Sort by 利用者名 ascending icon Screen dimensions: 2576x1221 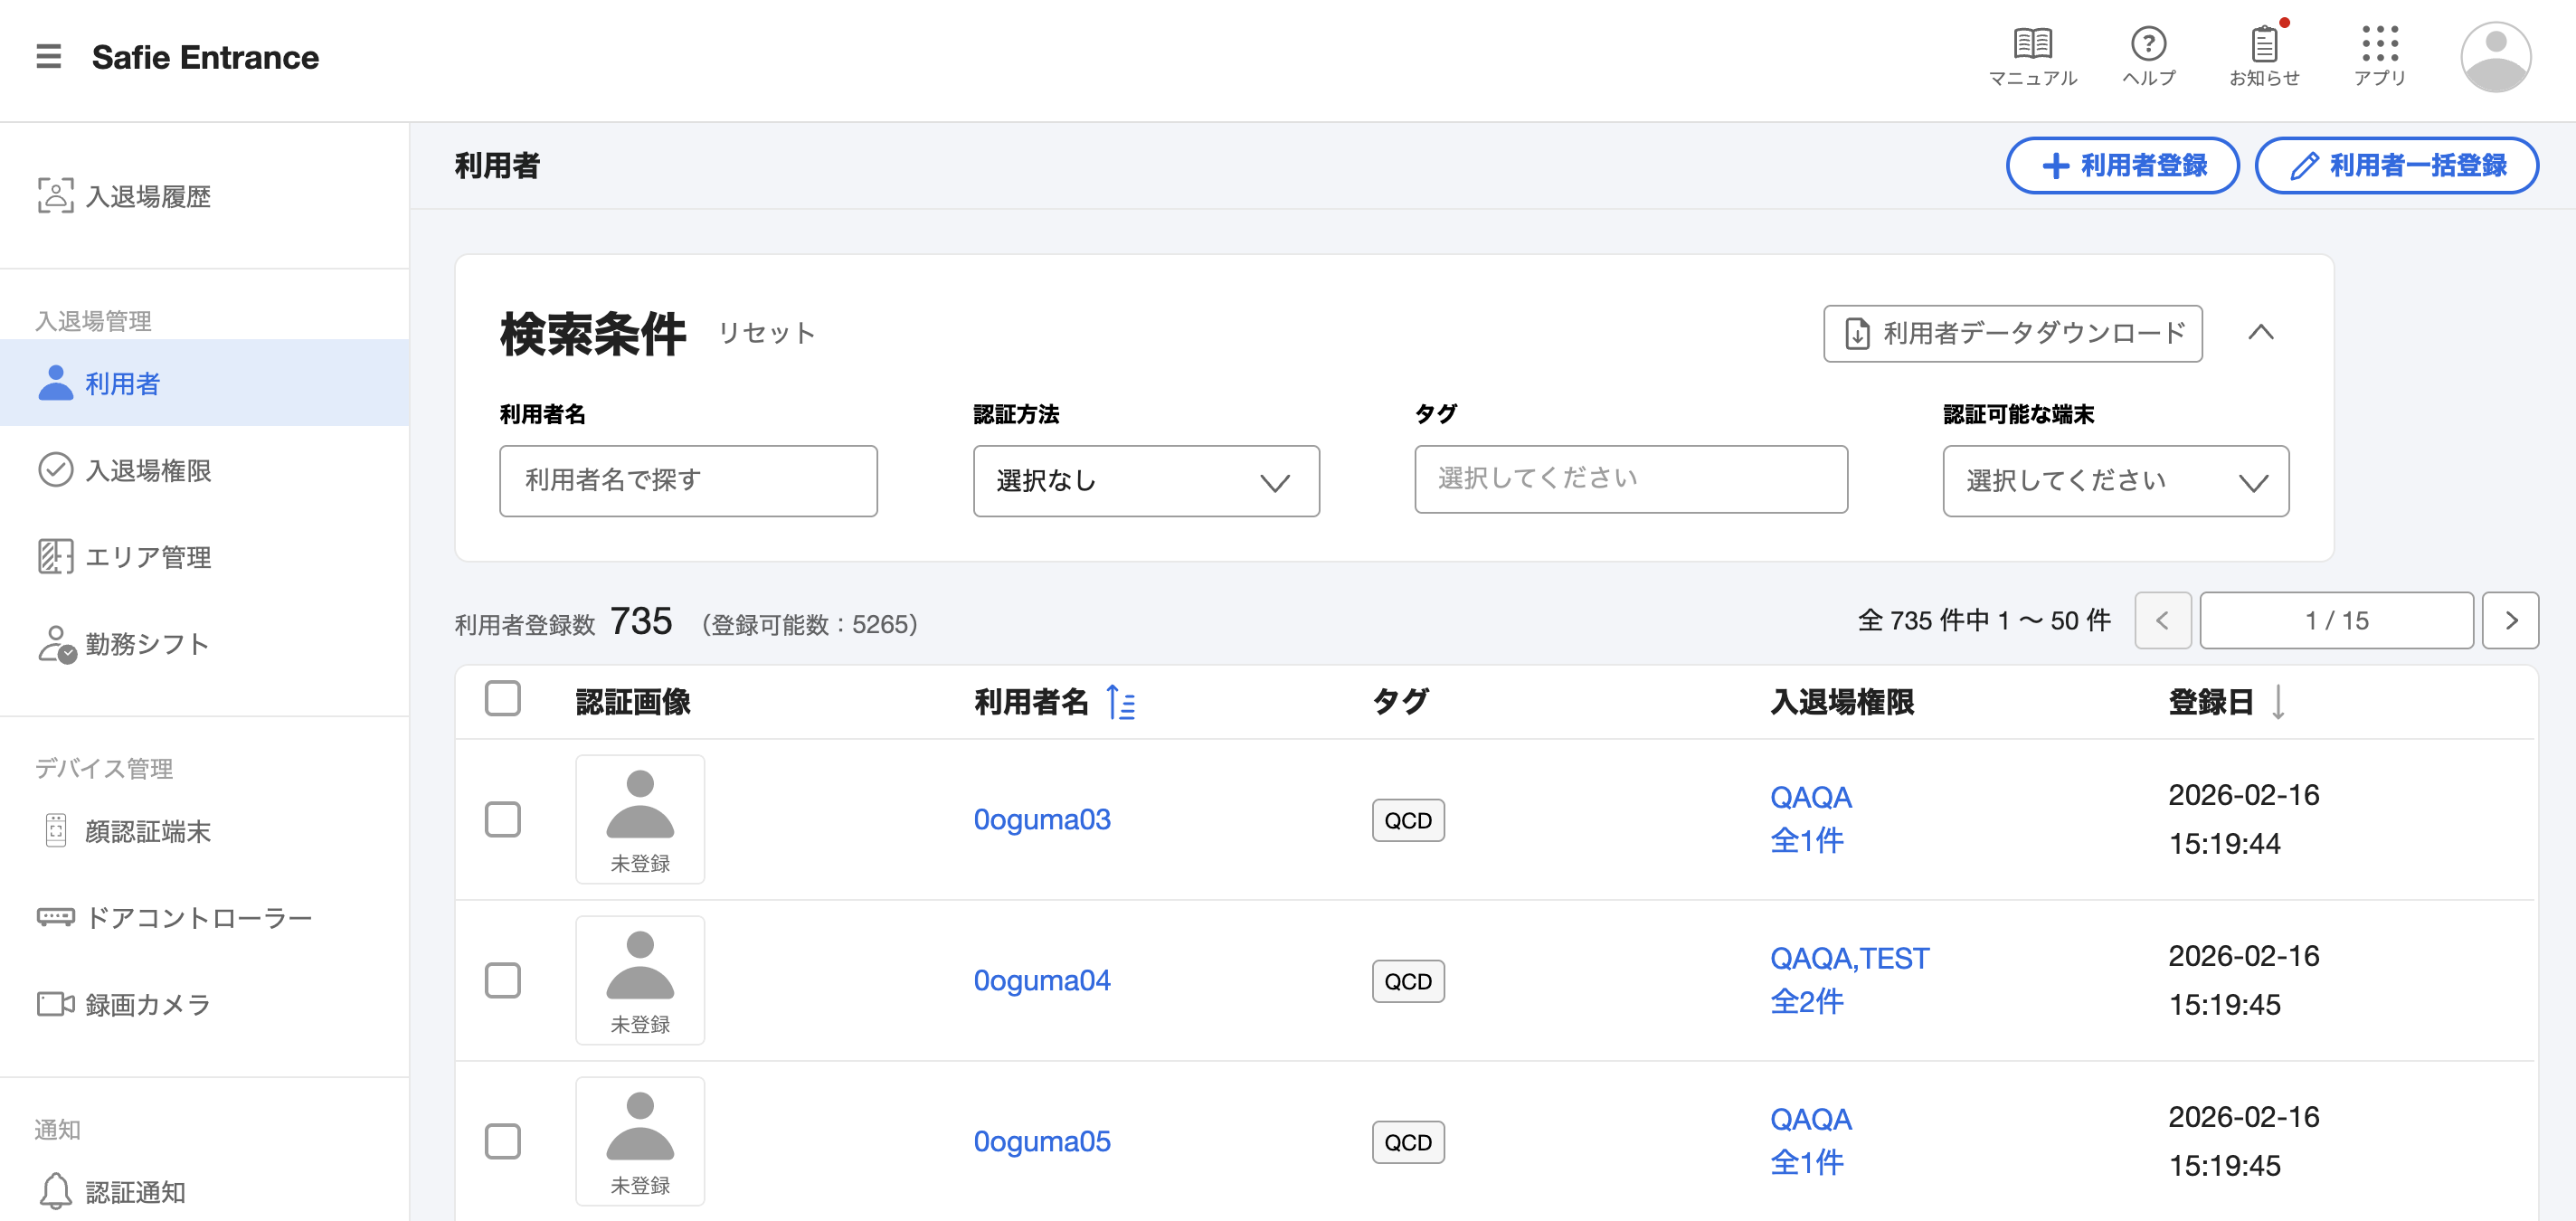click(1121, 702)
